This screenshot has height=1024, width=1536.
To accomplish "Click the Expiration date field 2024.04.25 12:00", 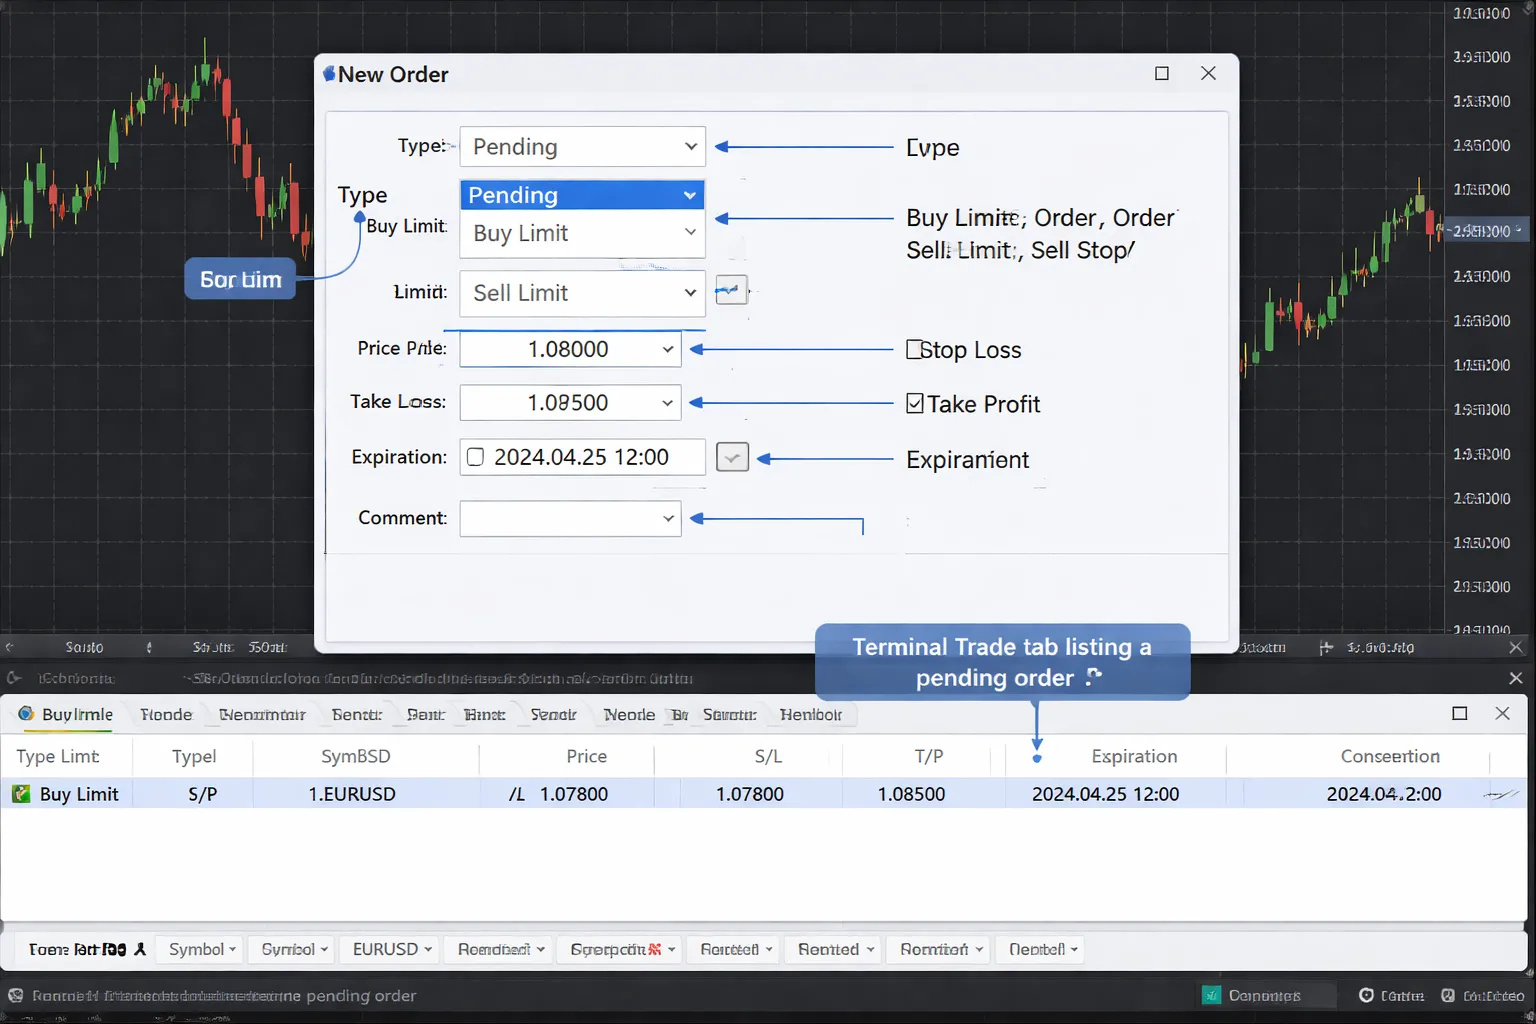I will [582, 457].
